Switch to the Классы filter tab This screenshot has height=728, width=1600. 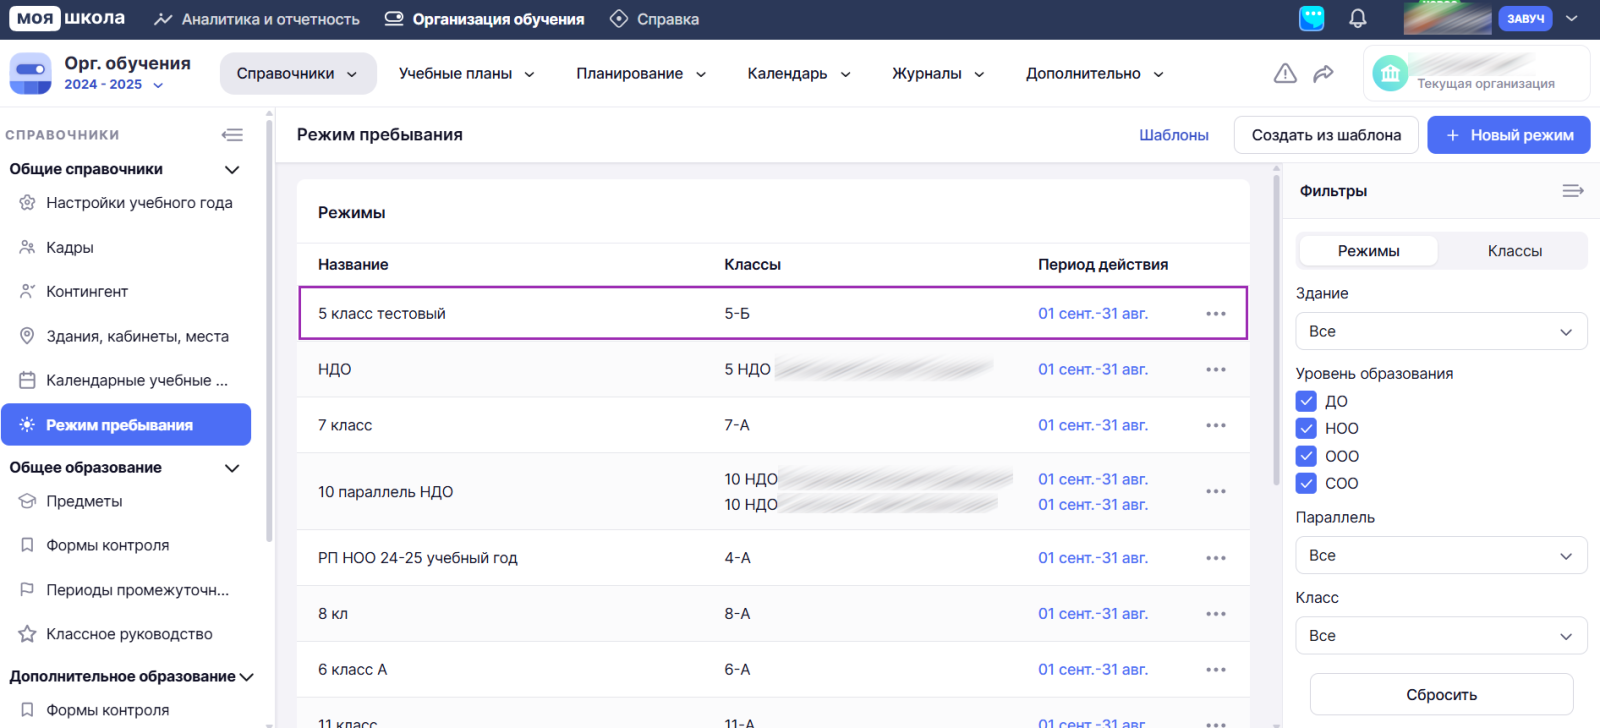click(x=1514, y=251)
